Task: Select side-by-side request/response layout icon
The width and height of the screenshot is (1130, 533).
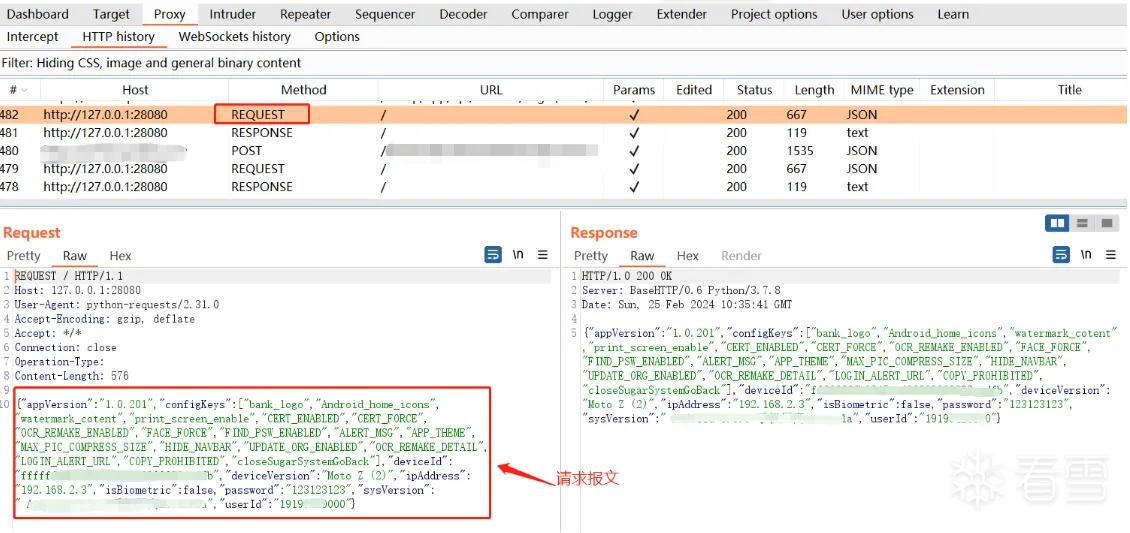Action: click(x=1058, y=224)
